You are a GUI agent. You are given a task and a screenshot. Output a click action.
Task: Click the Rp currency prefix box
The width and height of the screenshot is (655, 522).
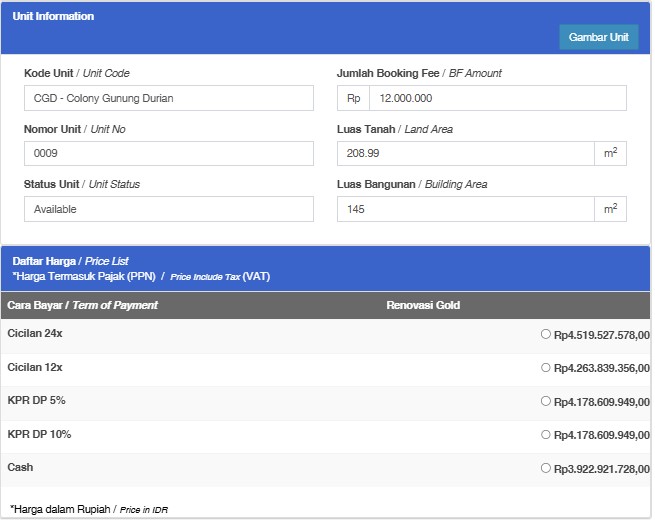[353, 98]
